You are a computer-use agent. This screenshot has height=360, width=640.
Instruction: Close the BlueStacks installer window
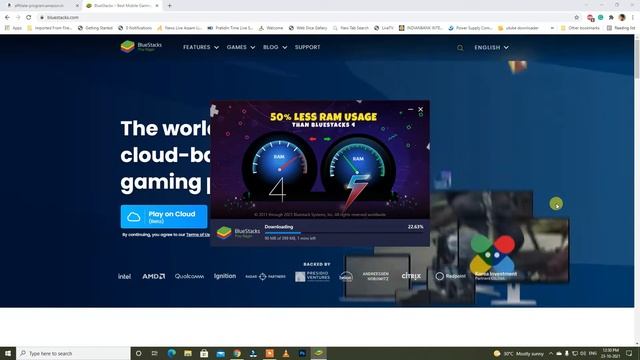(420, 109)
